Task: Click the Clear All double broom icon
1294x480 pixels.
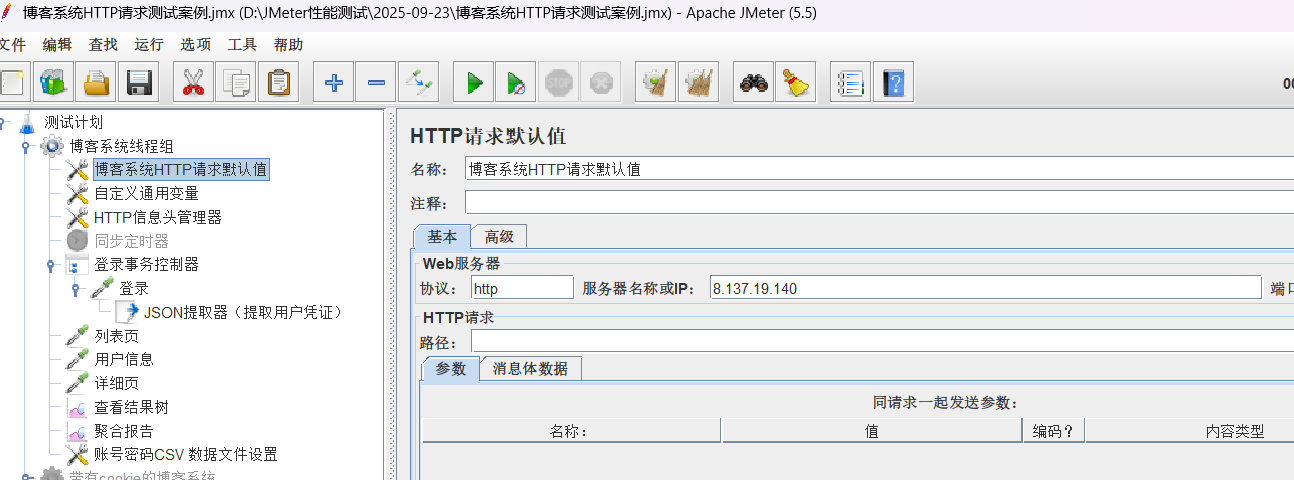Action: coord(698,82)
